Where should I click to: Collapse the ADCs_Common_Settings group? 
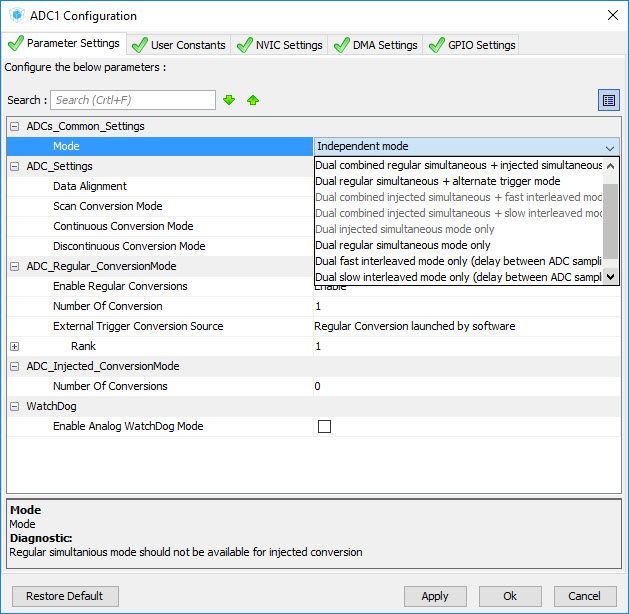click(14, 126)
